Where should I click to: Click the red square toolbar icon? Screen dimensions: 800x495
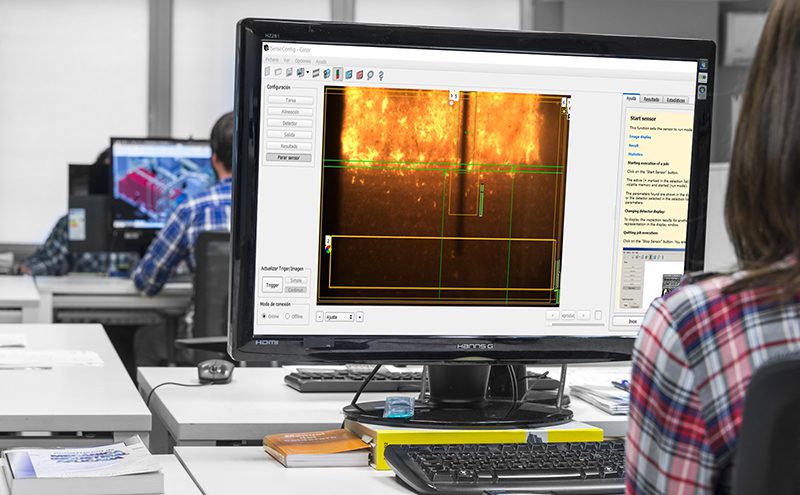359,75
